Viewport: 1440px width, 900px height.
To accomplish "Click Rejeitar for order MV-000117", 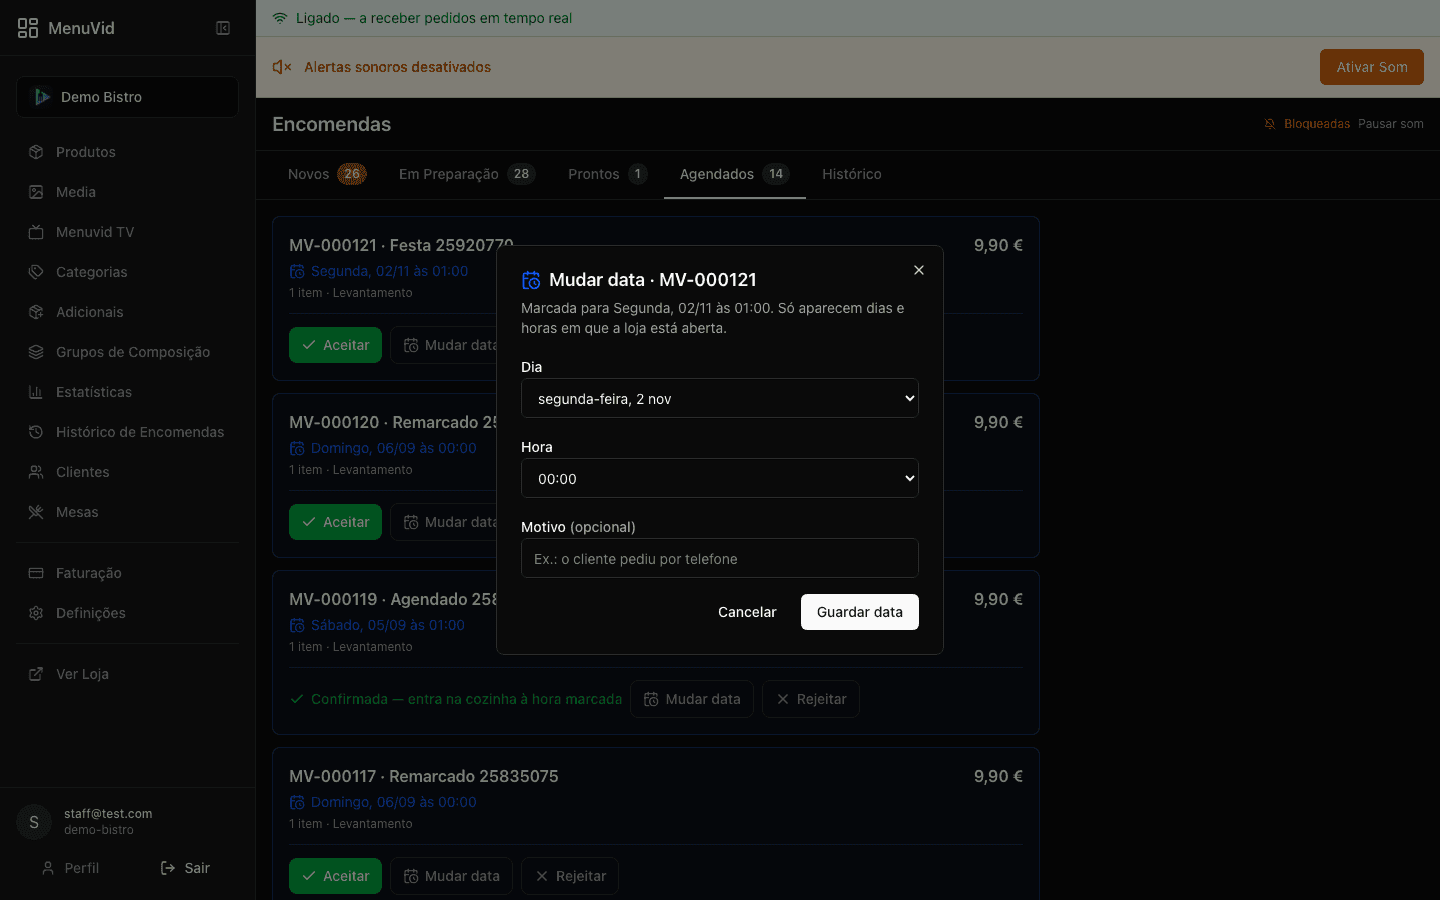I will pos(570,876).
